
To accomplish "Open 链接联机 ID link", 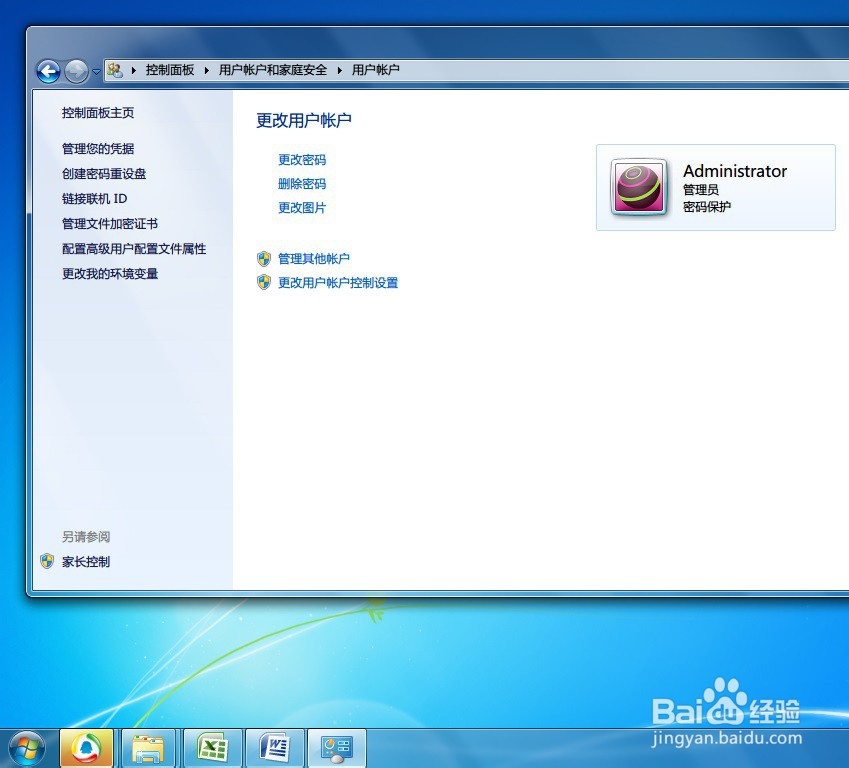I will pyautogui.click(x=95, y=199).
